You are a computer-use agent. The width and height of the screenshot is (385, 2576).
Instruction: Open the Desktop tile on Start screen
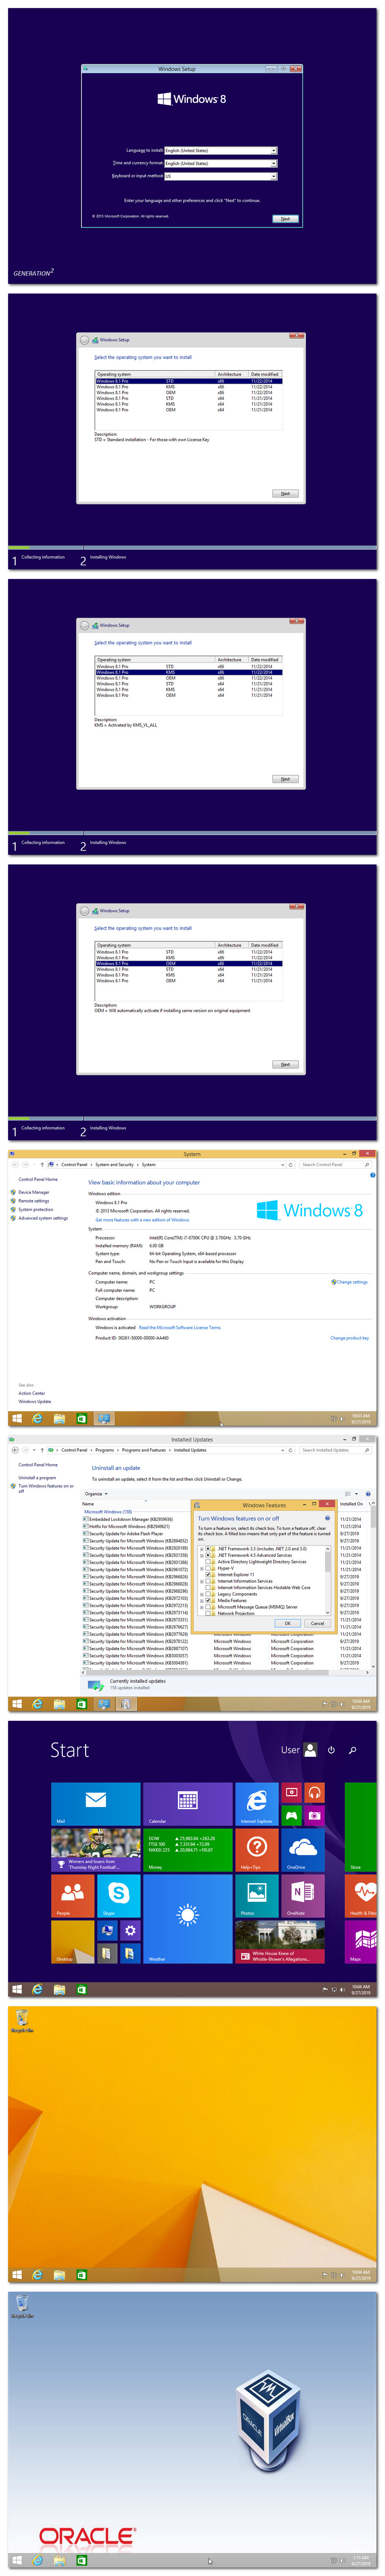[x=72, y=1941]
